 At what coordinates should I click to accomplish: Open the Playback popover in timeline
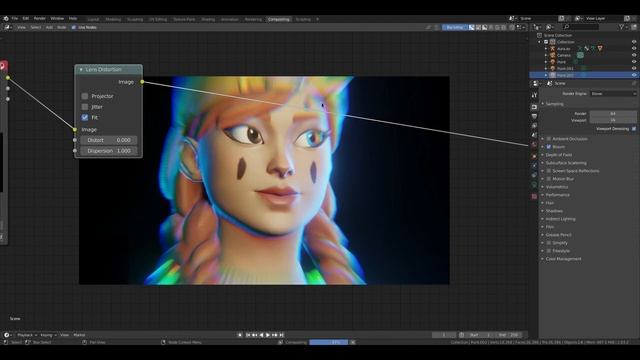click(x=27, y=335)
